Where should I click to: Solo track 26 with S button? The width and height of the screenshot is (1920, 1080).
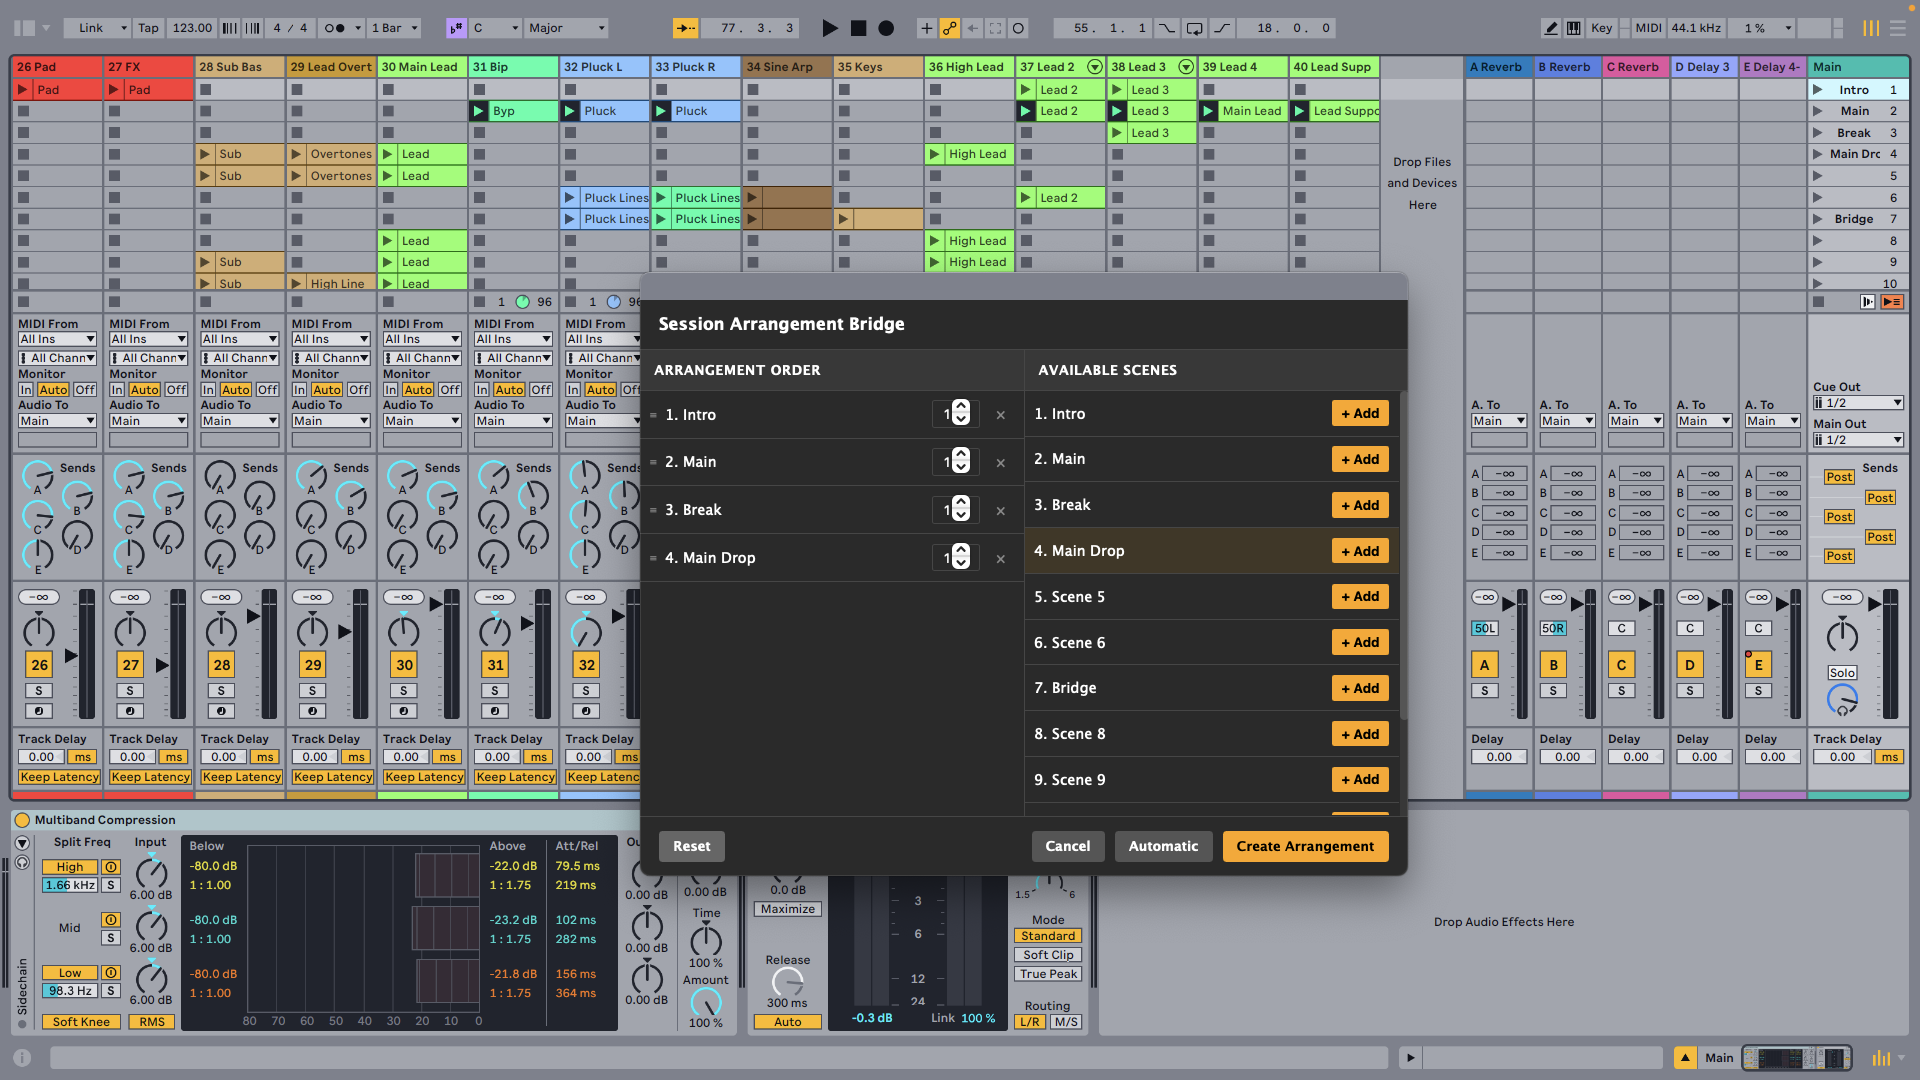(x=39, y=690)
